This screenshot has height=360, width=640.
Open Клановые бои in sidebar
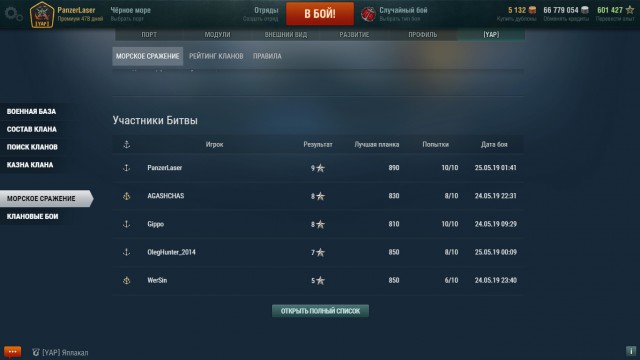32,216
